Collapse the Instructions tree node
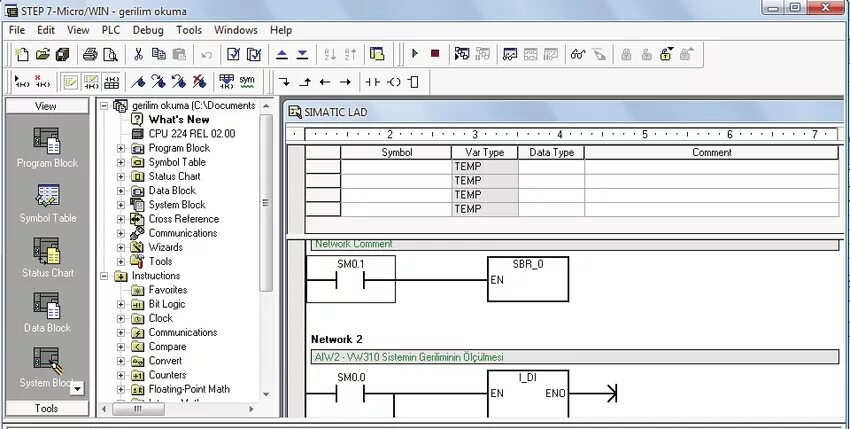 (x=104, y=276)
